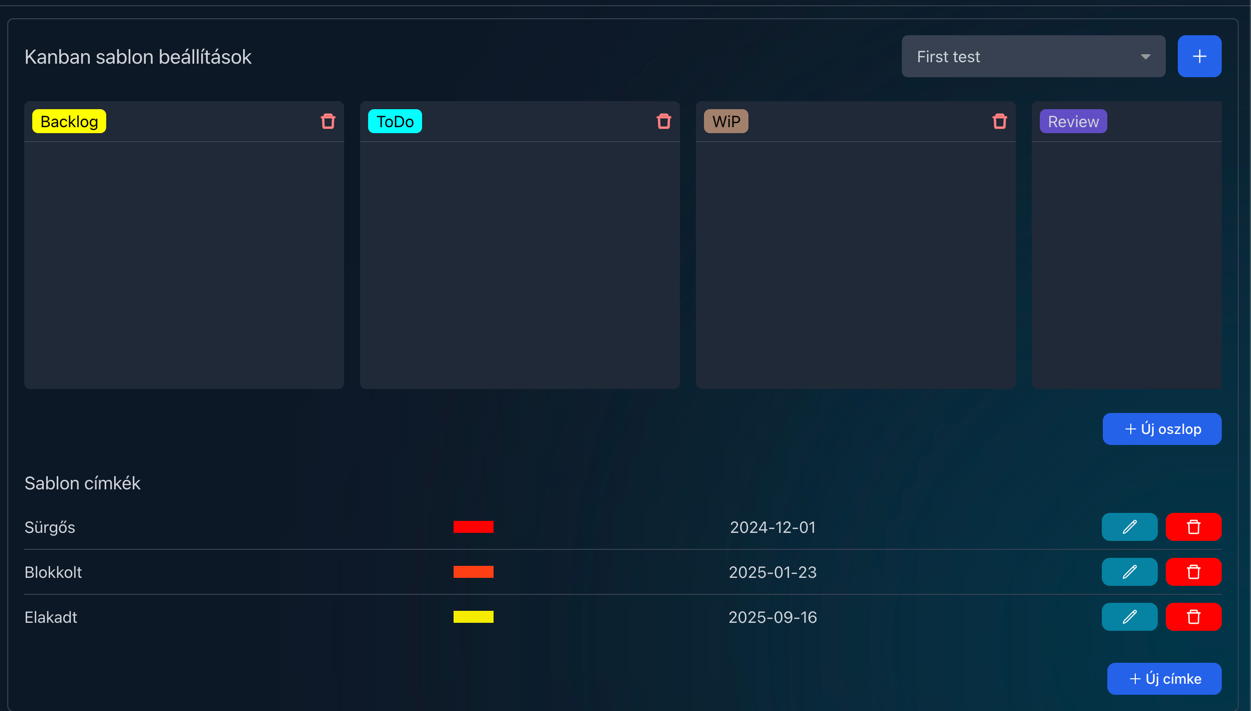The width and height of the screenshot is (1251, 711).
Task: Select the cyan ToDo column tag
Action: tap(395, 122)
